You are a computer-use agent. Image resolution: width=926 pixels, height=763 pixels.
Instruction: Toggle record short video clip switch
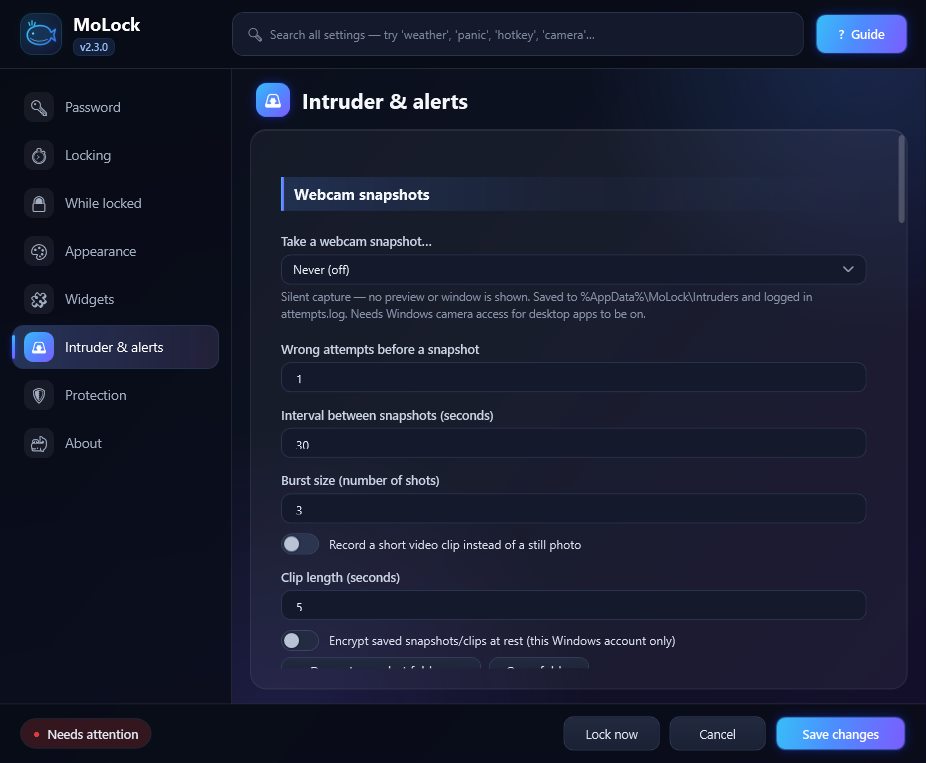click(300, 544)
